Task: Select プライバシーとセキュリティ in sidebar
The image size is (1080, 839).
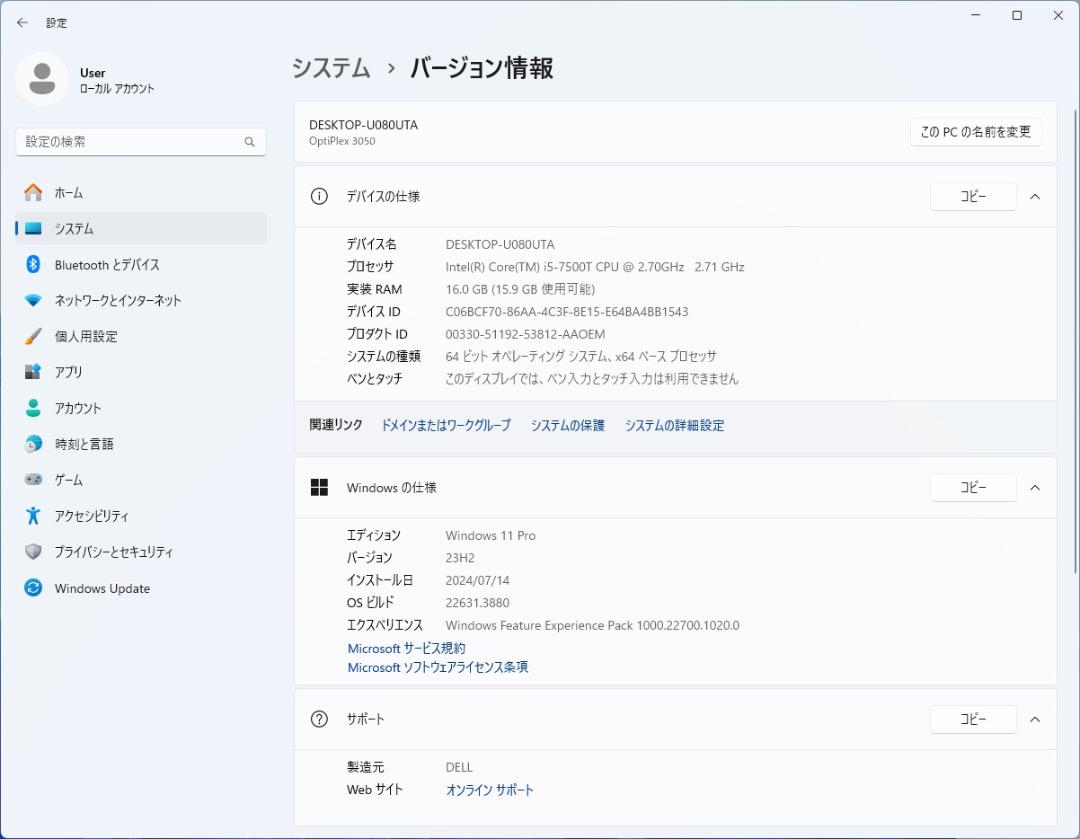Action: pos(141,552)
